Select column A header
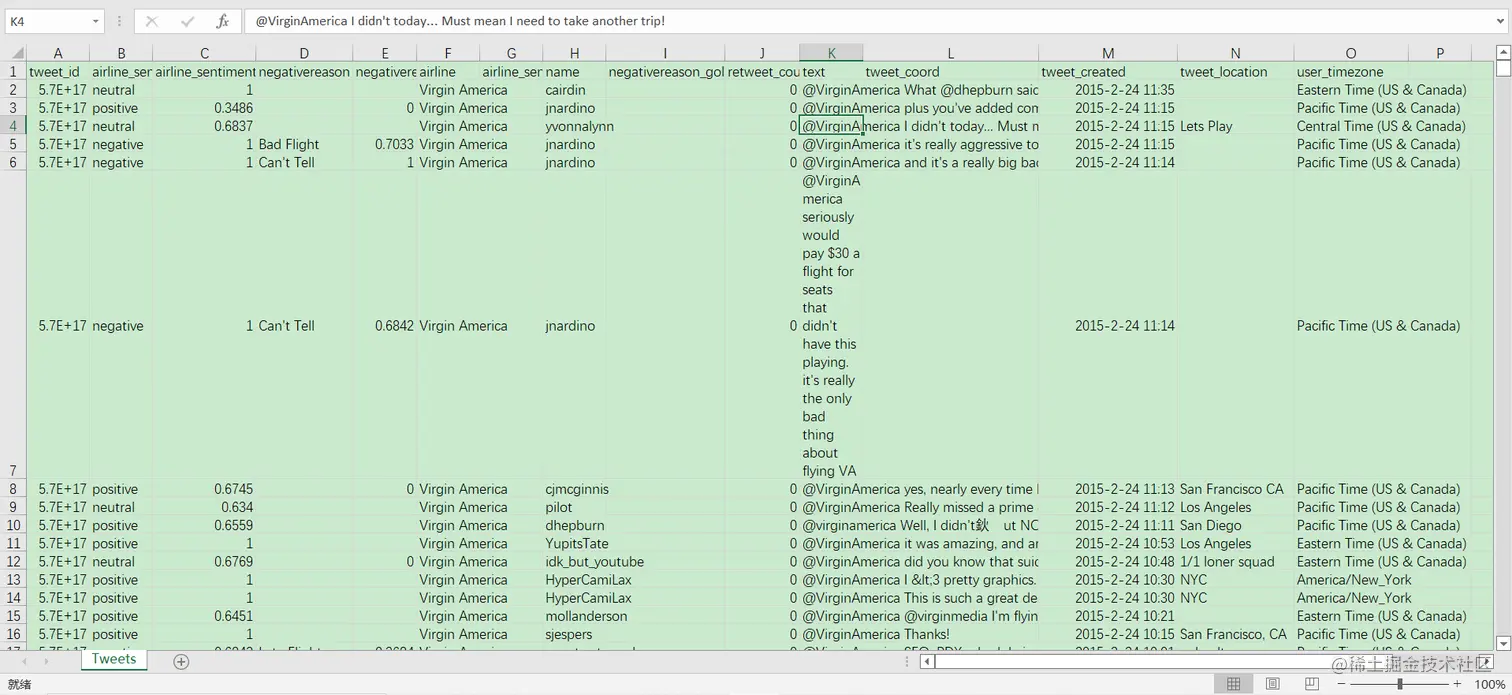The height and width of the screenshot is (695, 1512). pyautogui.click(x=58, y=53)
